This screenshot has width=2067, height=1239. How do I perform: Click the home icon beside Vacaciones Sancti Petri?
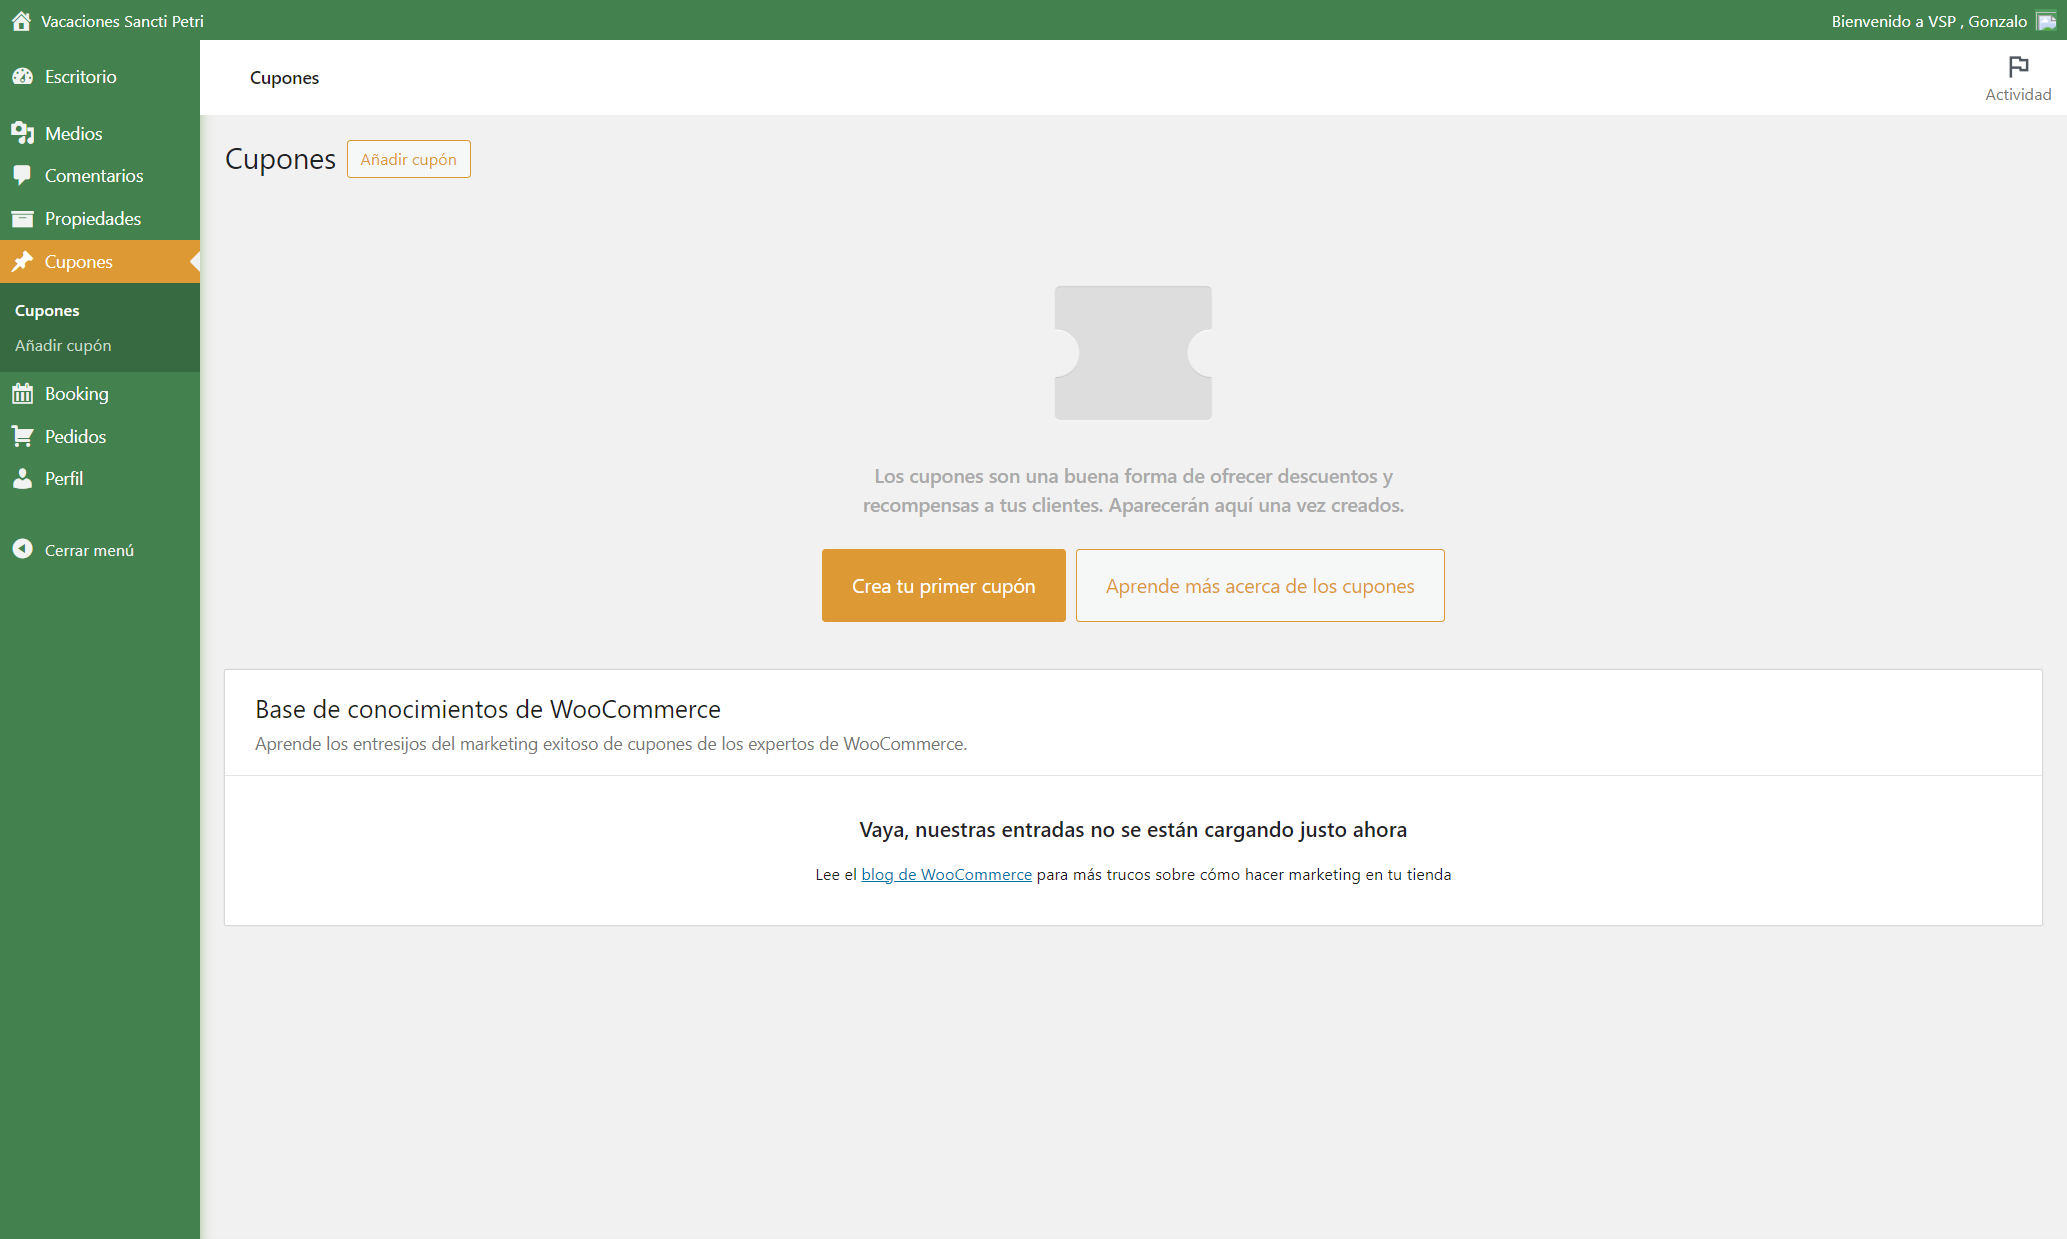click(x=21, y=21)
